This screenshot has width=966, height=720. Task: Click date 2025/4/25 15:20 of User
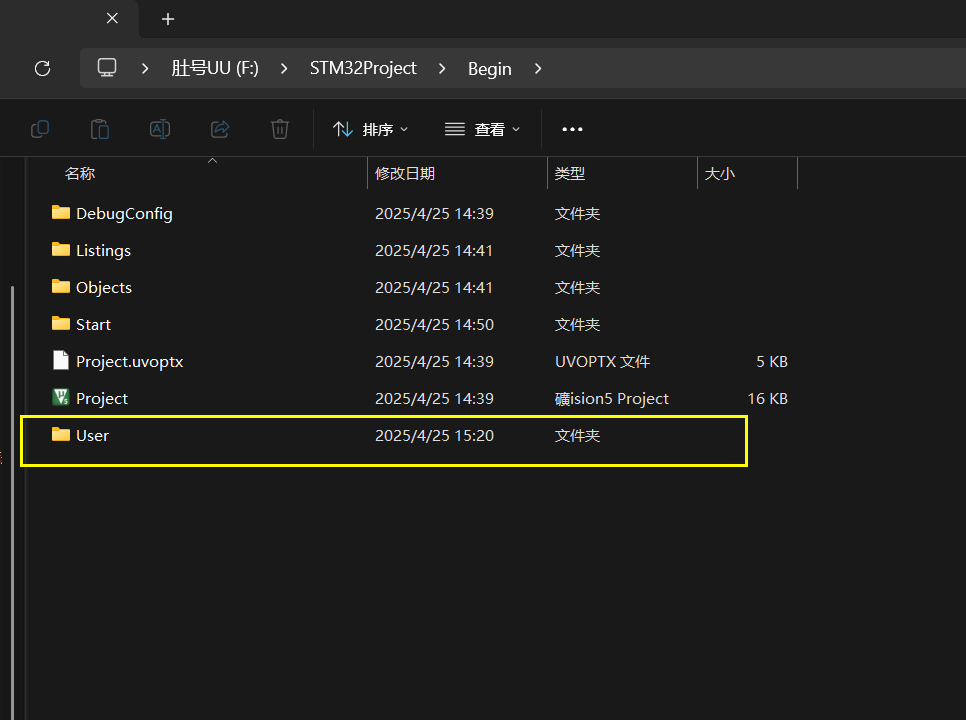[x=434, y=435]
